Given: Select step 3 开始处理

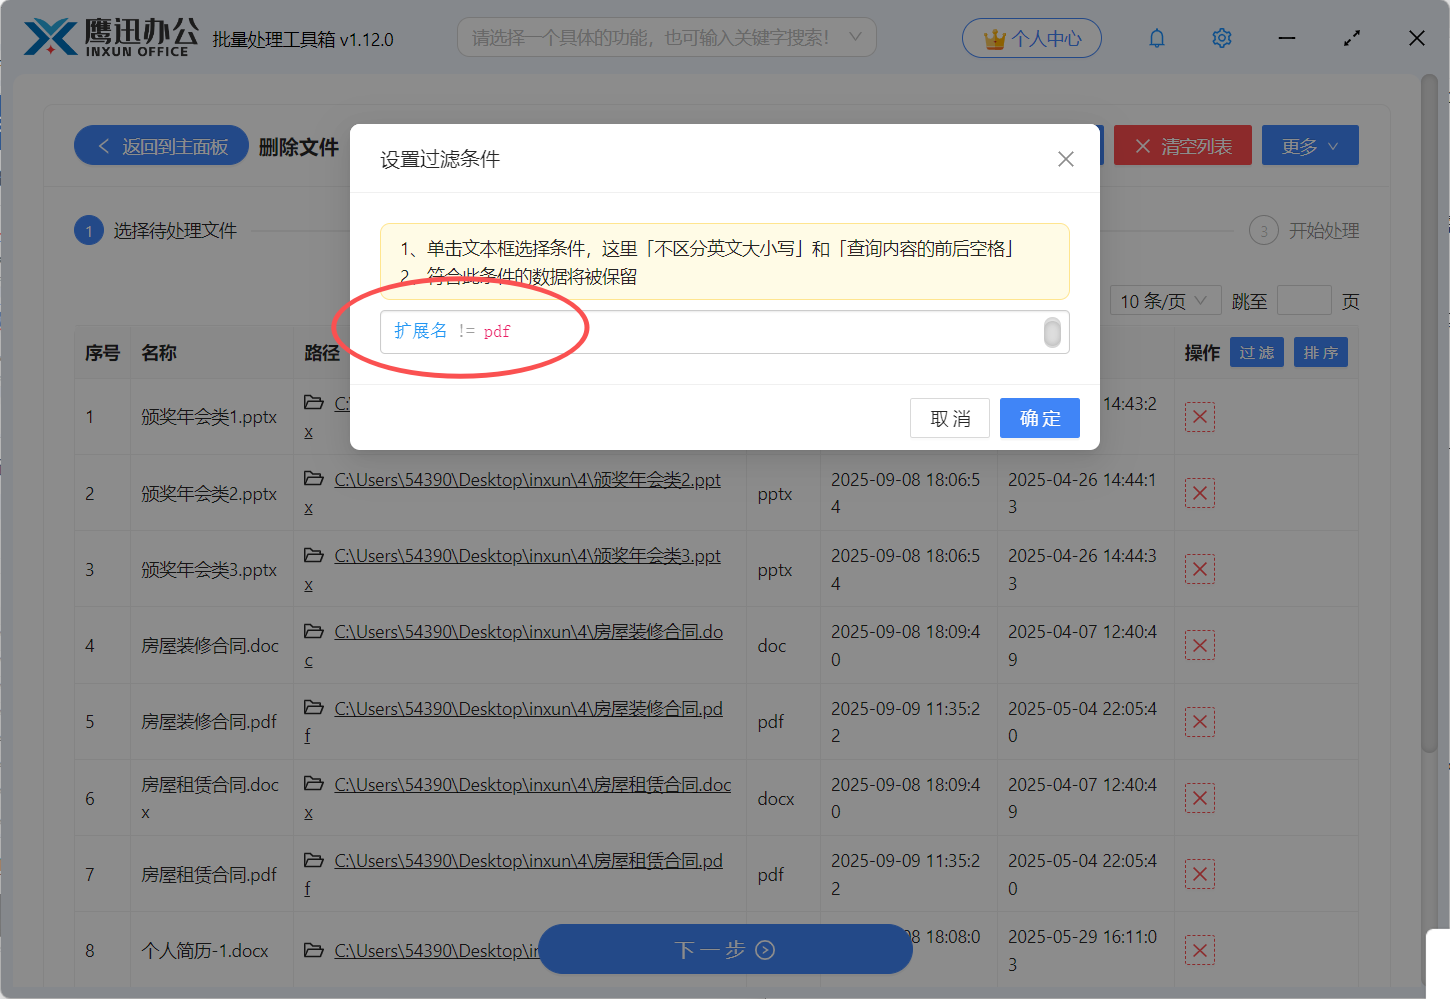Looking at the screenshot, I should click(1304, 231).
